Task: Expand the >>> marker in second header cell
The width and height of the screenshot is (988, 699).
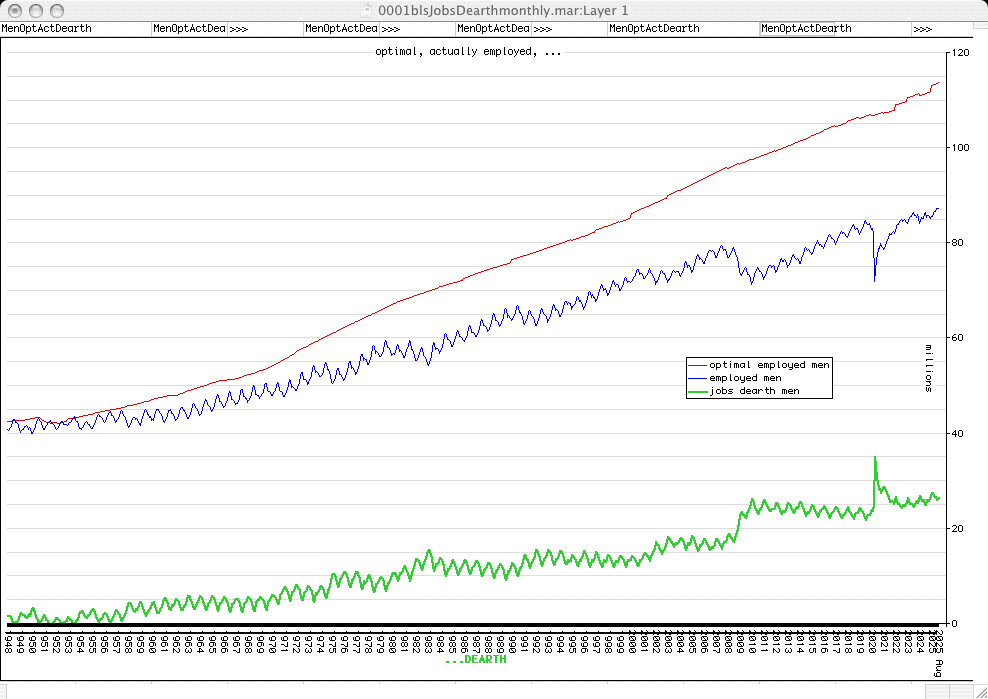Action: [238, 29]
